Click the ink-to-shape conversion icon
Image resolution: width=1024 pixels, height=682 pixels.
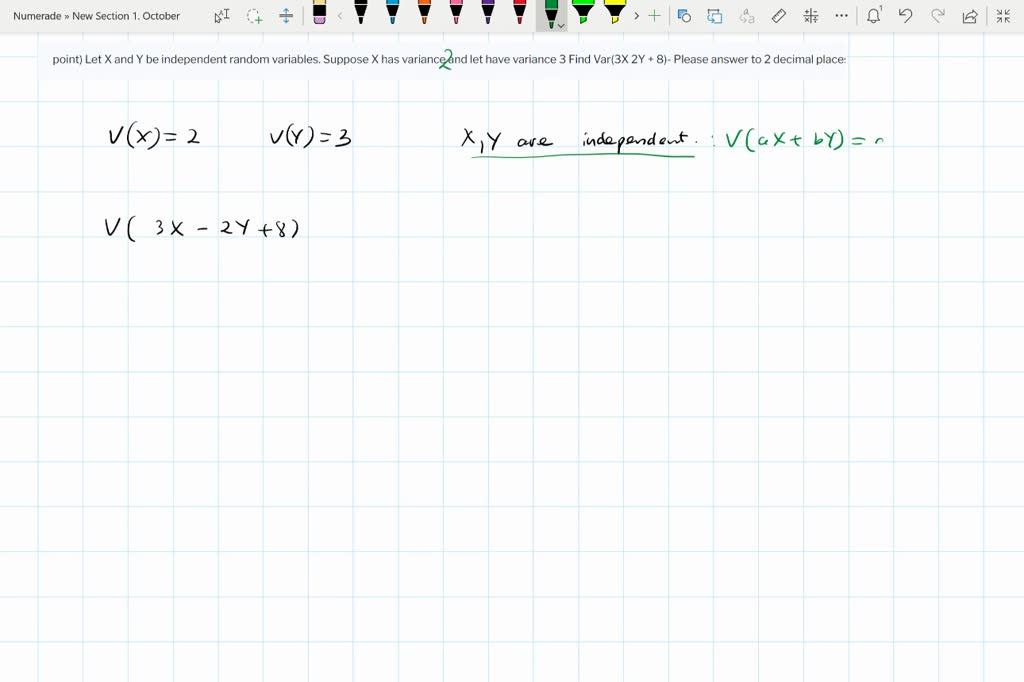[683, 15]
